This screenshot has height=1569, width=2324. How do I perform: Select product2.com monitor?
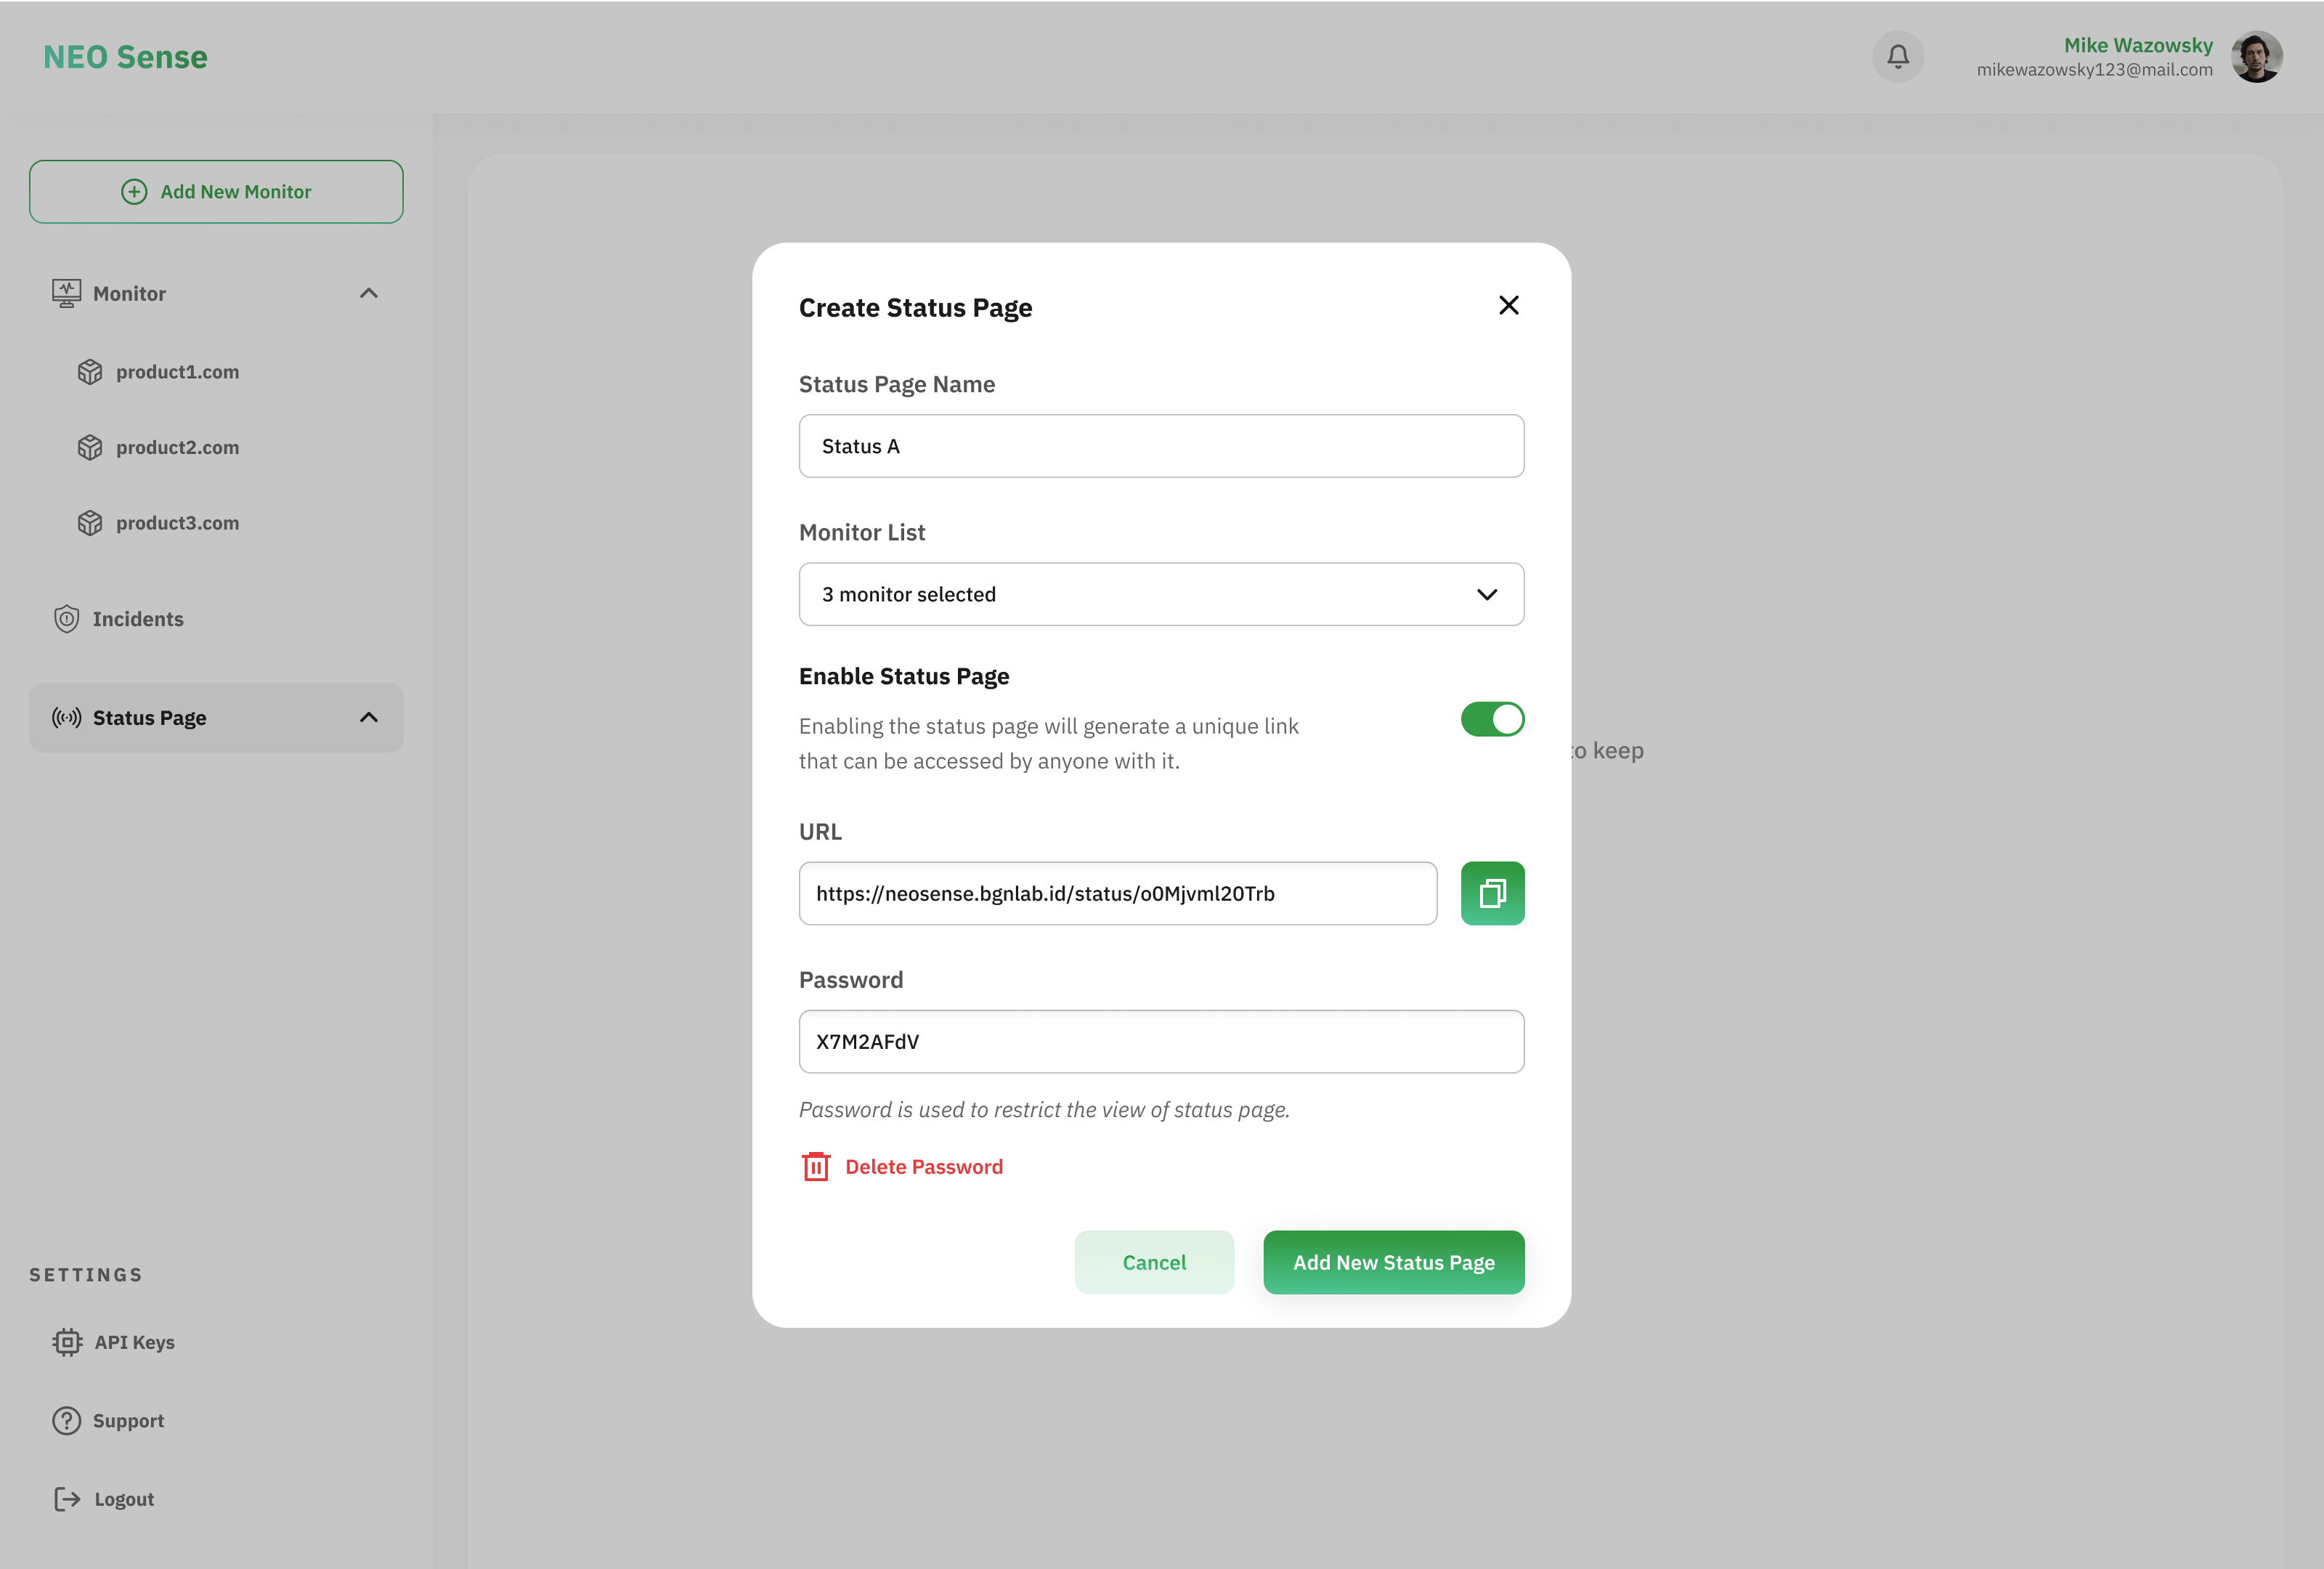point(177,447)
